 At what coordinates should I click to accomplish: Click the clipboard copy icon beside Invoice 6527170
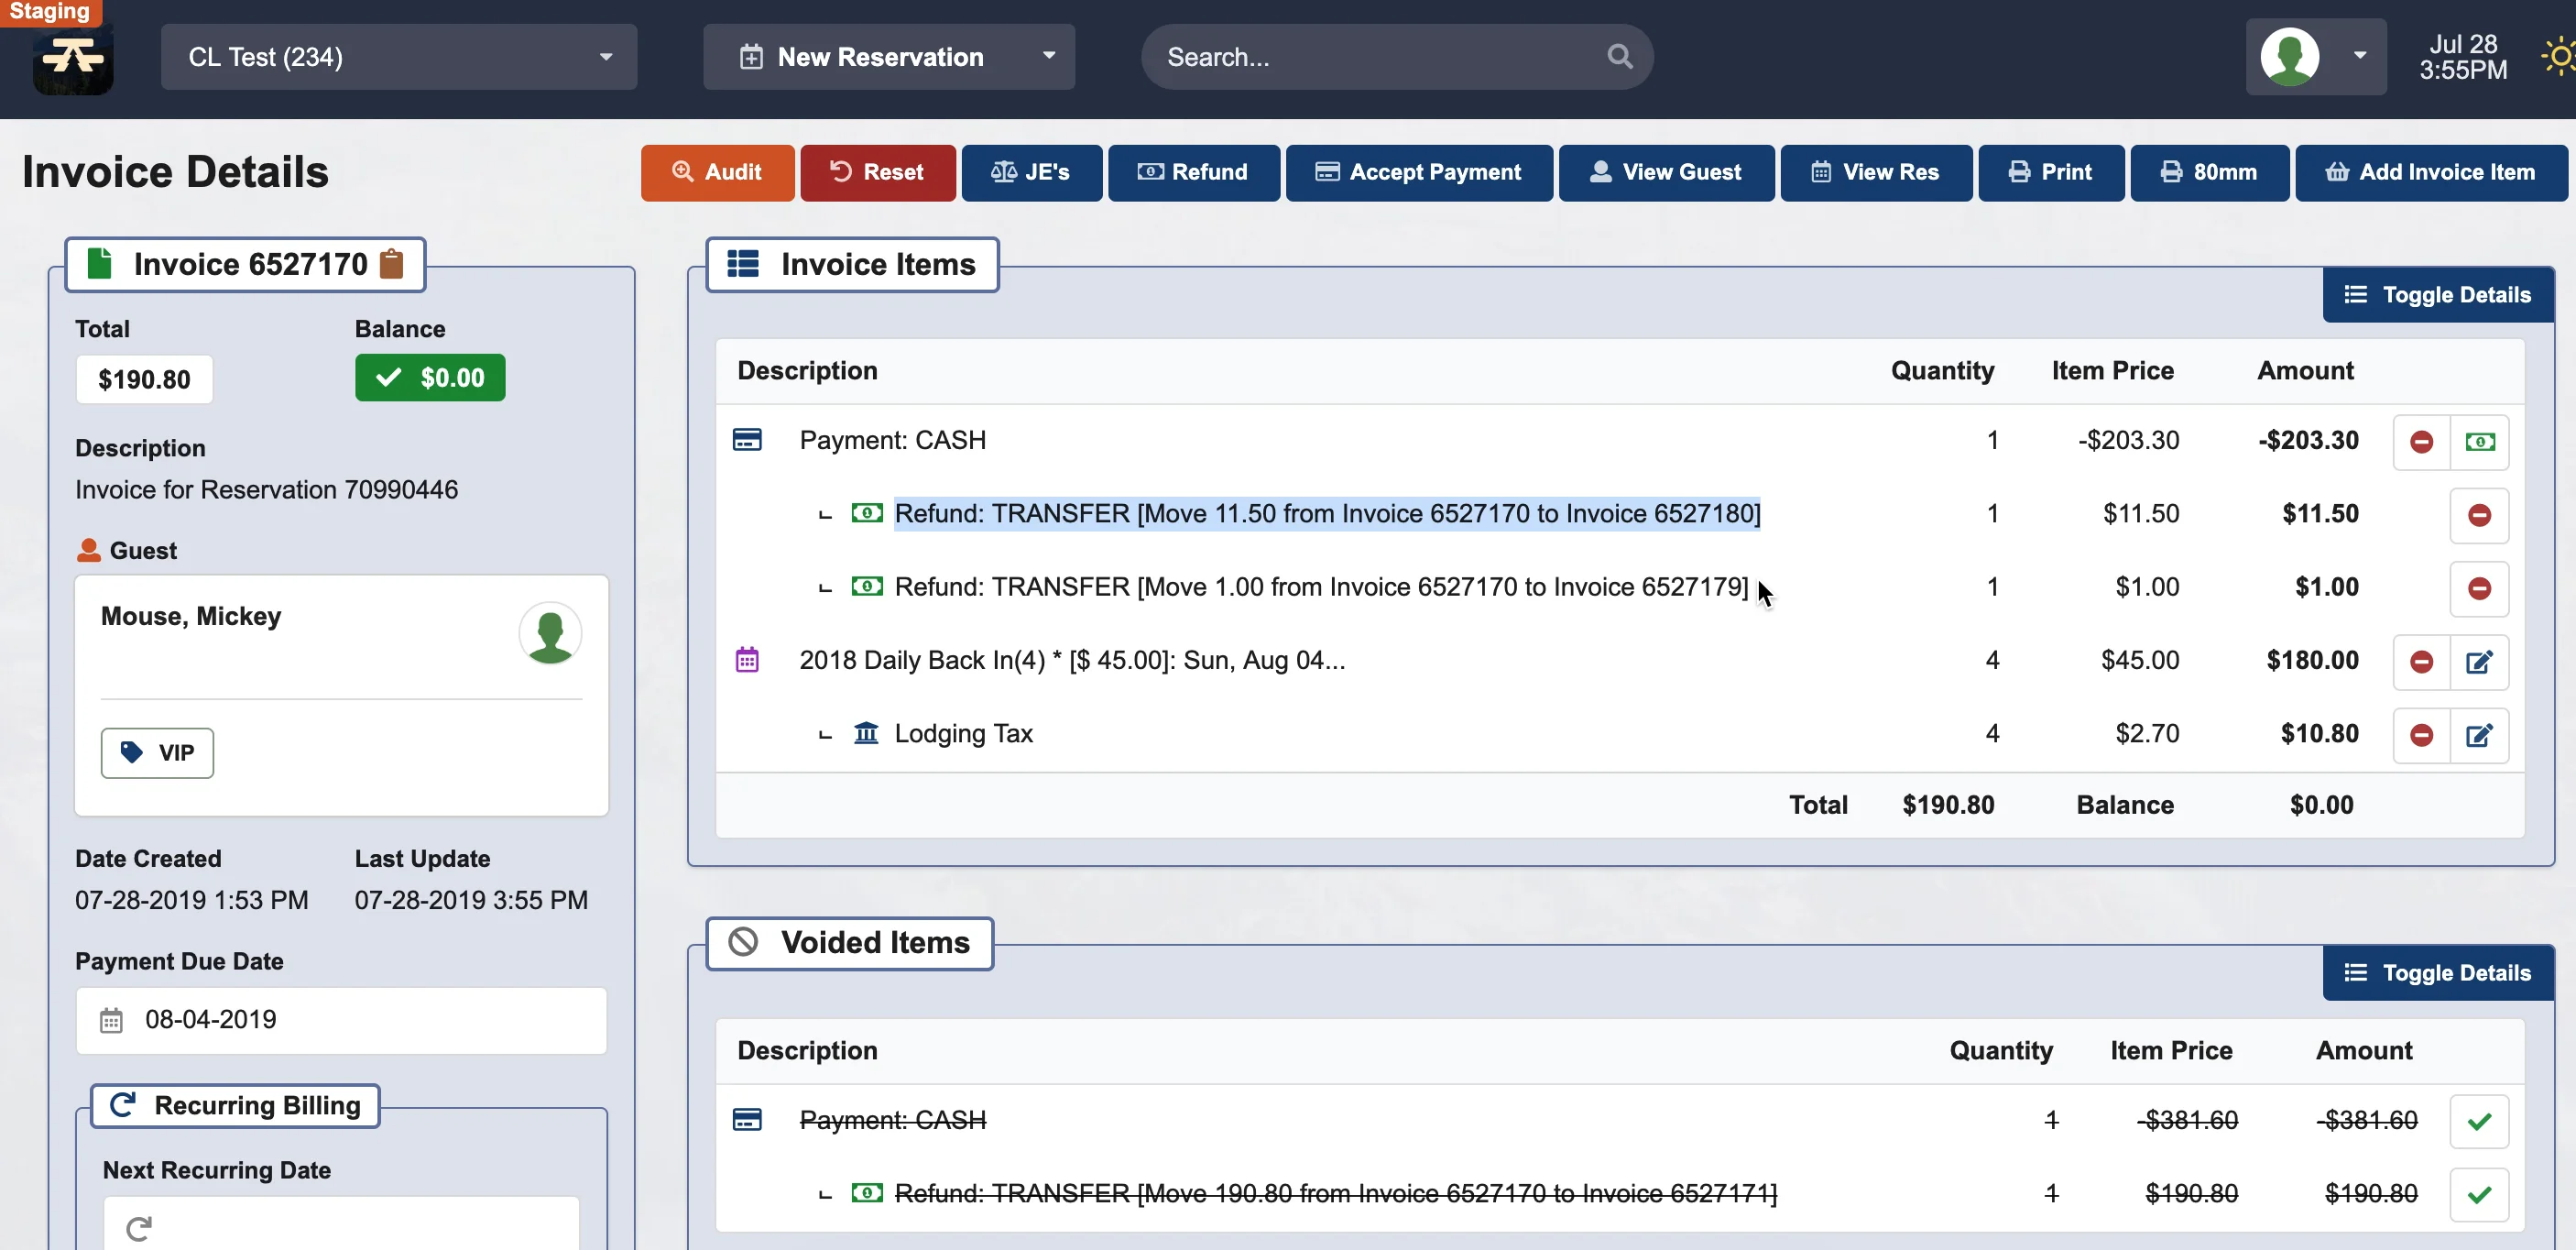tap(392, 264)
